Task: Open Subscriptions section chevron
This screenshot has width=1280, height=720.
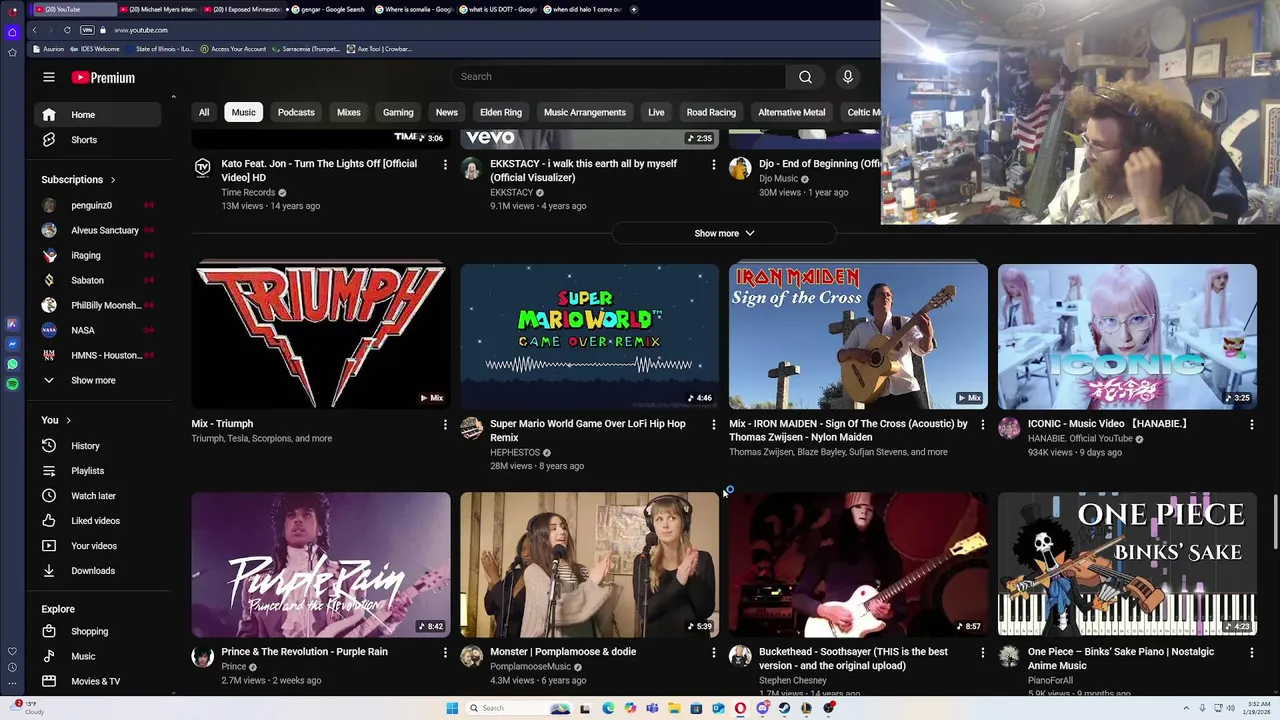Action: click(113, 180)
